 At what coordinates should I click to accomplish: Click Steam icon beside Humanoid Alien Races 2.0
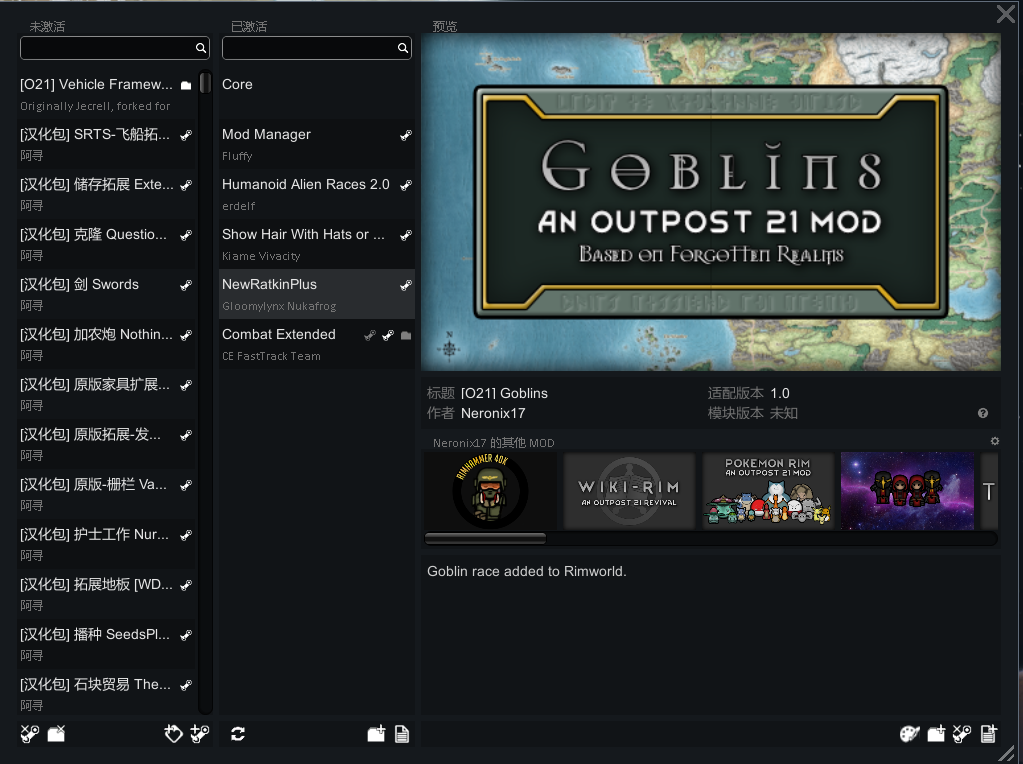(406, 185)
